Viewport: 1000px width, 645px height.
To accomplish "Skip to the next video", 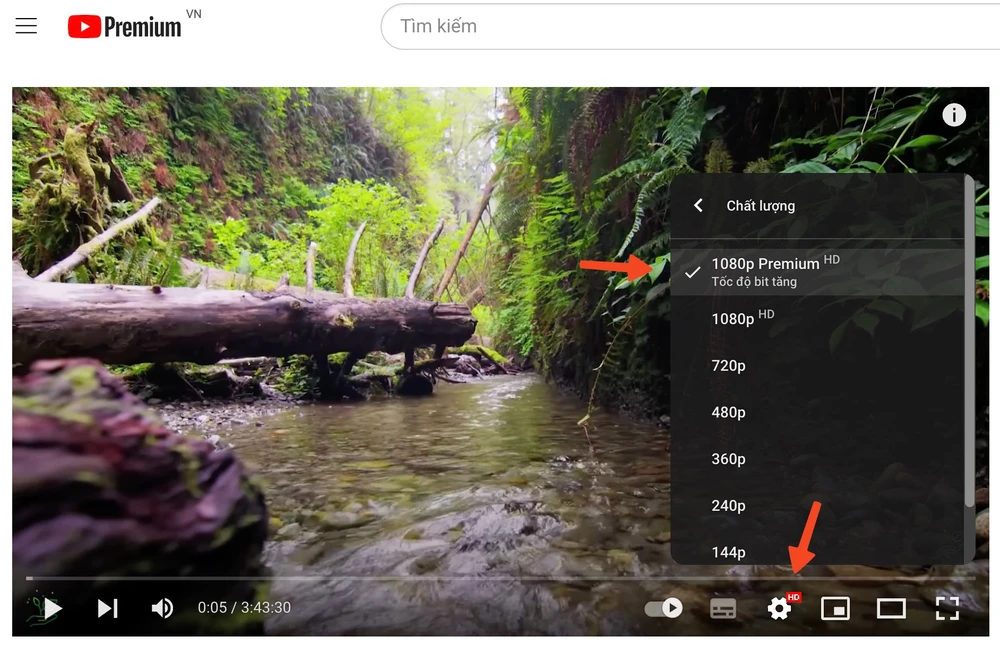I will point(107,607).
